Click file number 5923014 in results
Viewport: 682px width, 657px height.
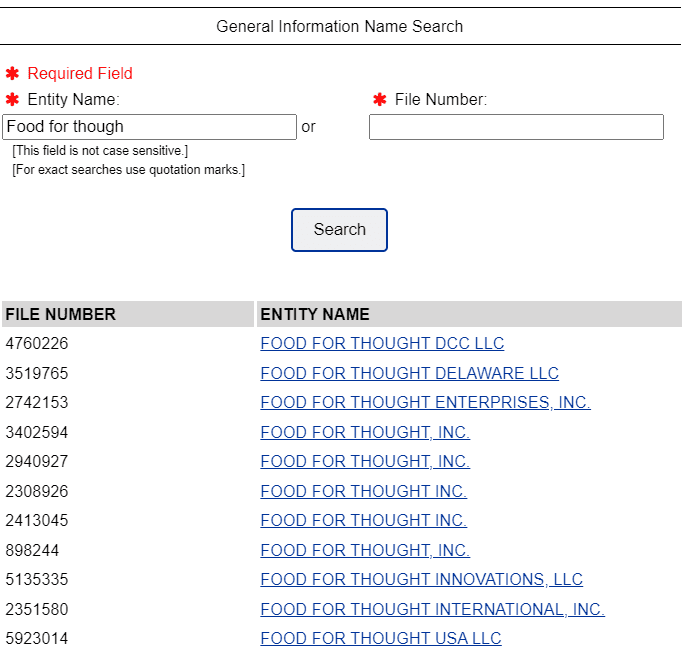pos(37,639)
